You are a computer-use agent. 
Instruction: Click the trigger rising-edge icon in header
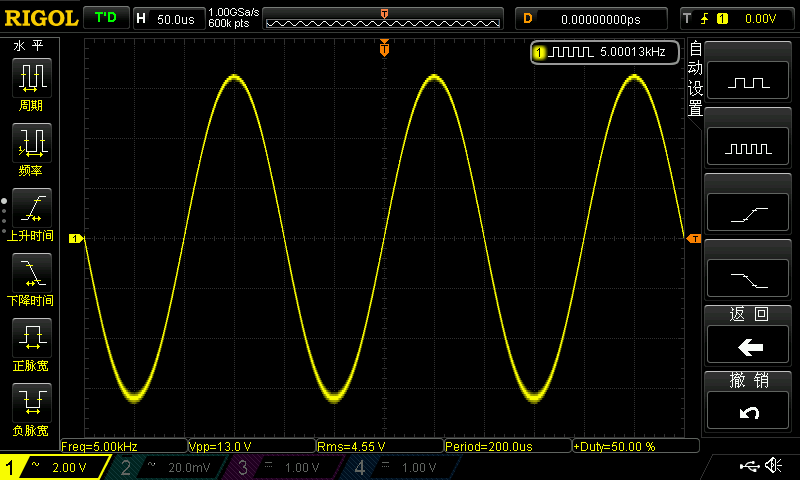pyautogui.click(x=705, y=19)
